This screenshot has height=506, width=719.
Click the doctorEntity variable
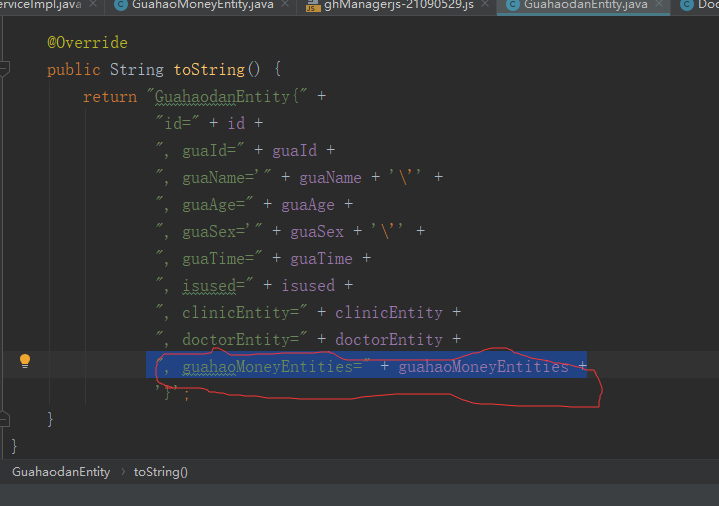[x=389, y=340]
